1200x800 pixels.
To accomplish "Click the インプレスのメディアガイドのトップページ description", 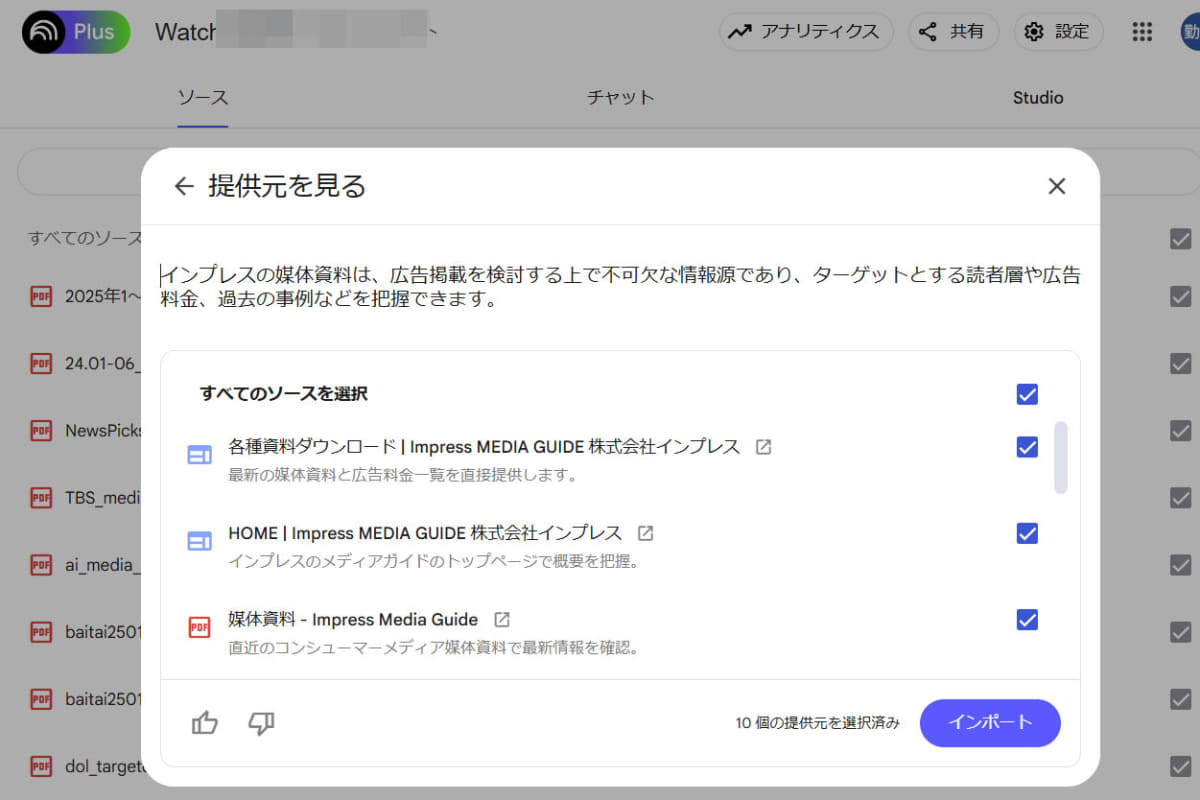I will click(433, 561).
